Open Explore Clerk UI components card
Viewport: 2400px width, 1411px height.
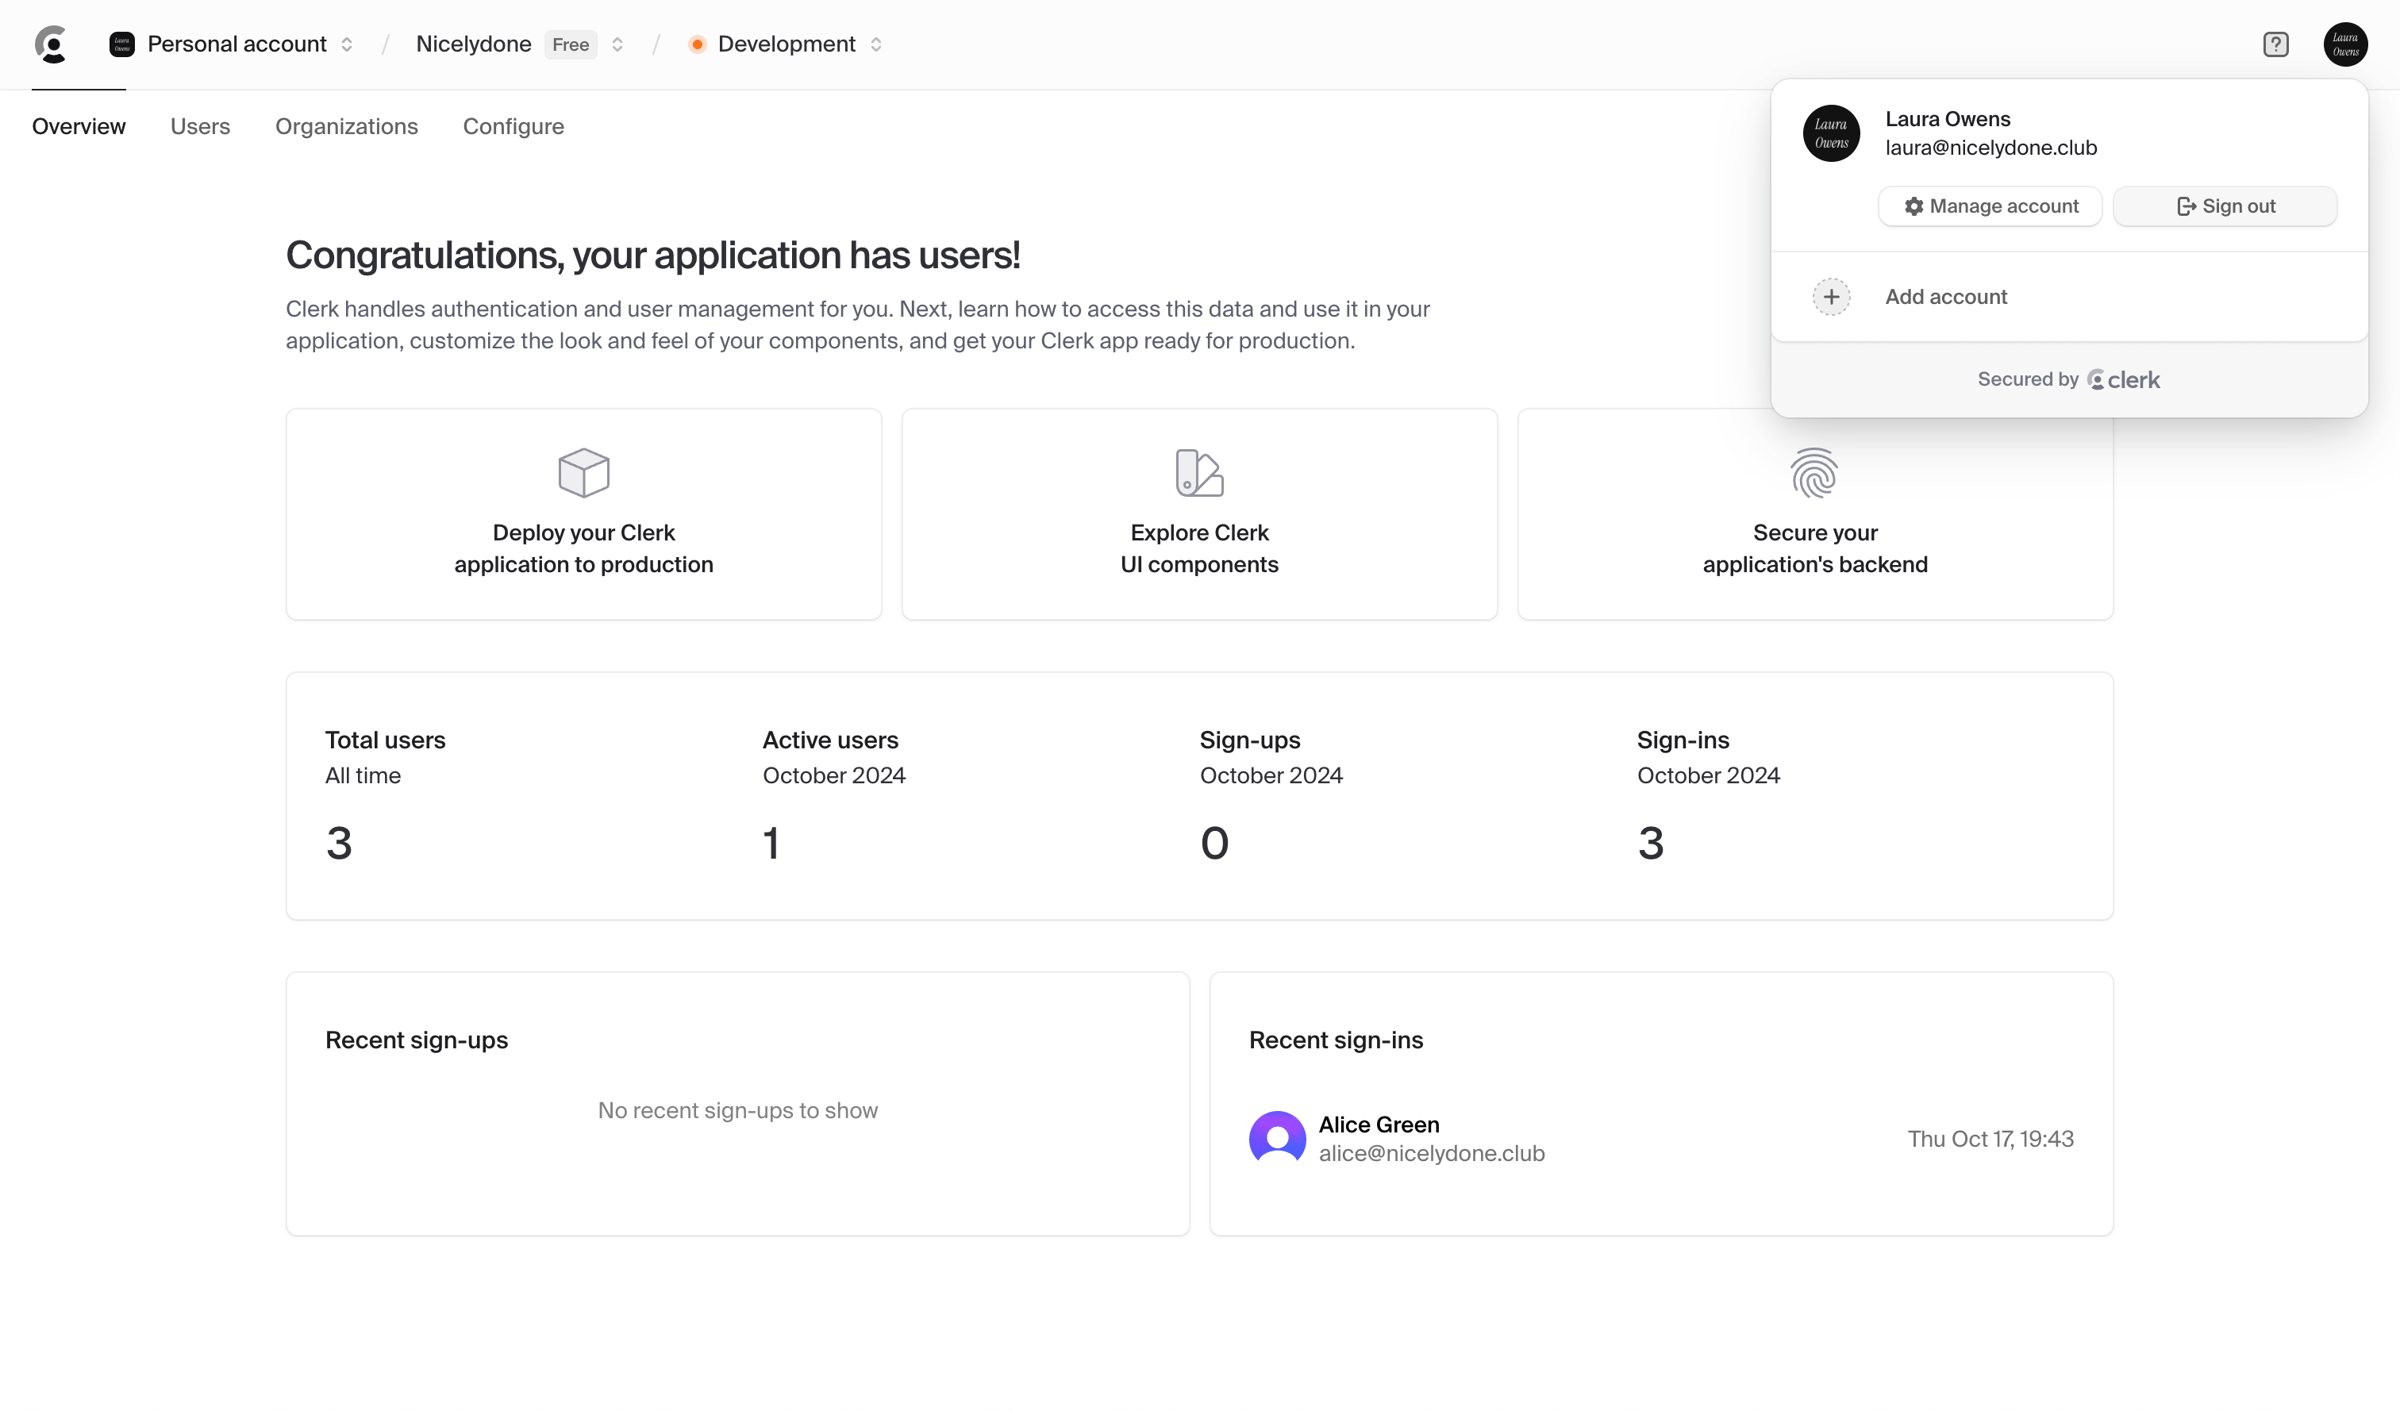1199,514
